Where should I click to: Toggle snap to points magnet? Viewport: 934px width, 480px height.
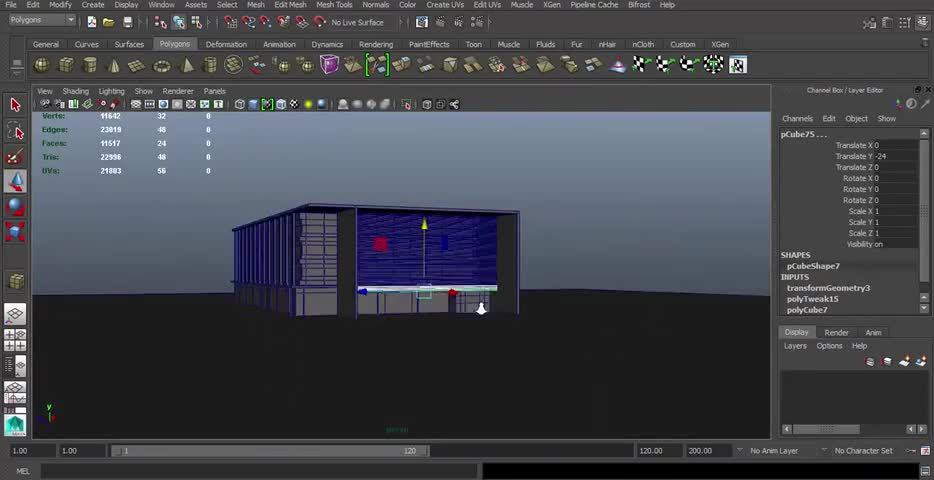click(x=266, y=23)
